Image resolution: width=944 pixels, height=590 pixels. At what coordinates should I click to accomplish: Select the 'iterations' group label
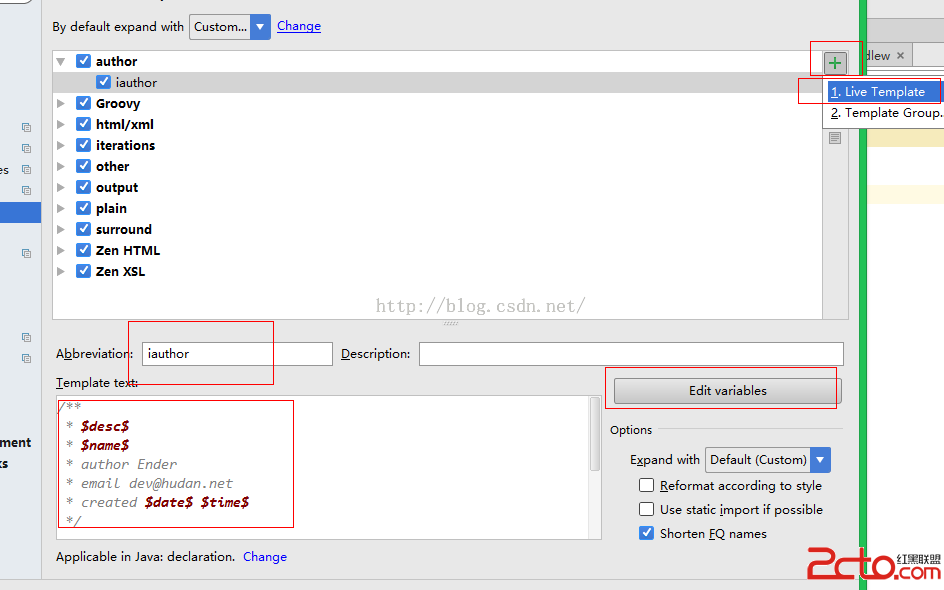coord(125,146)
